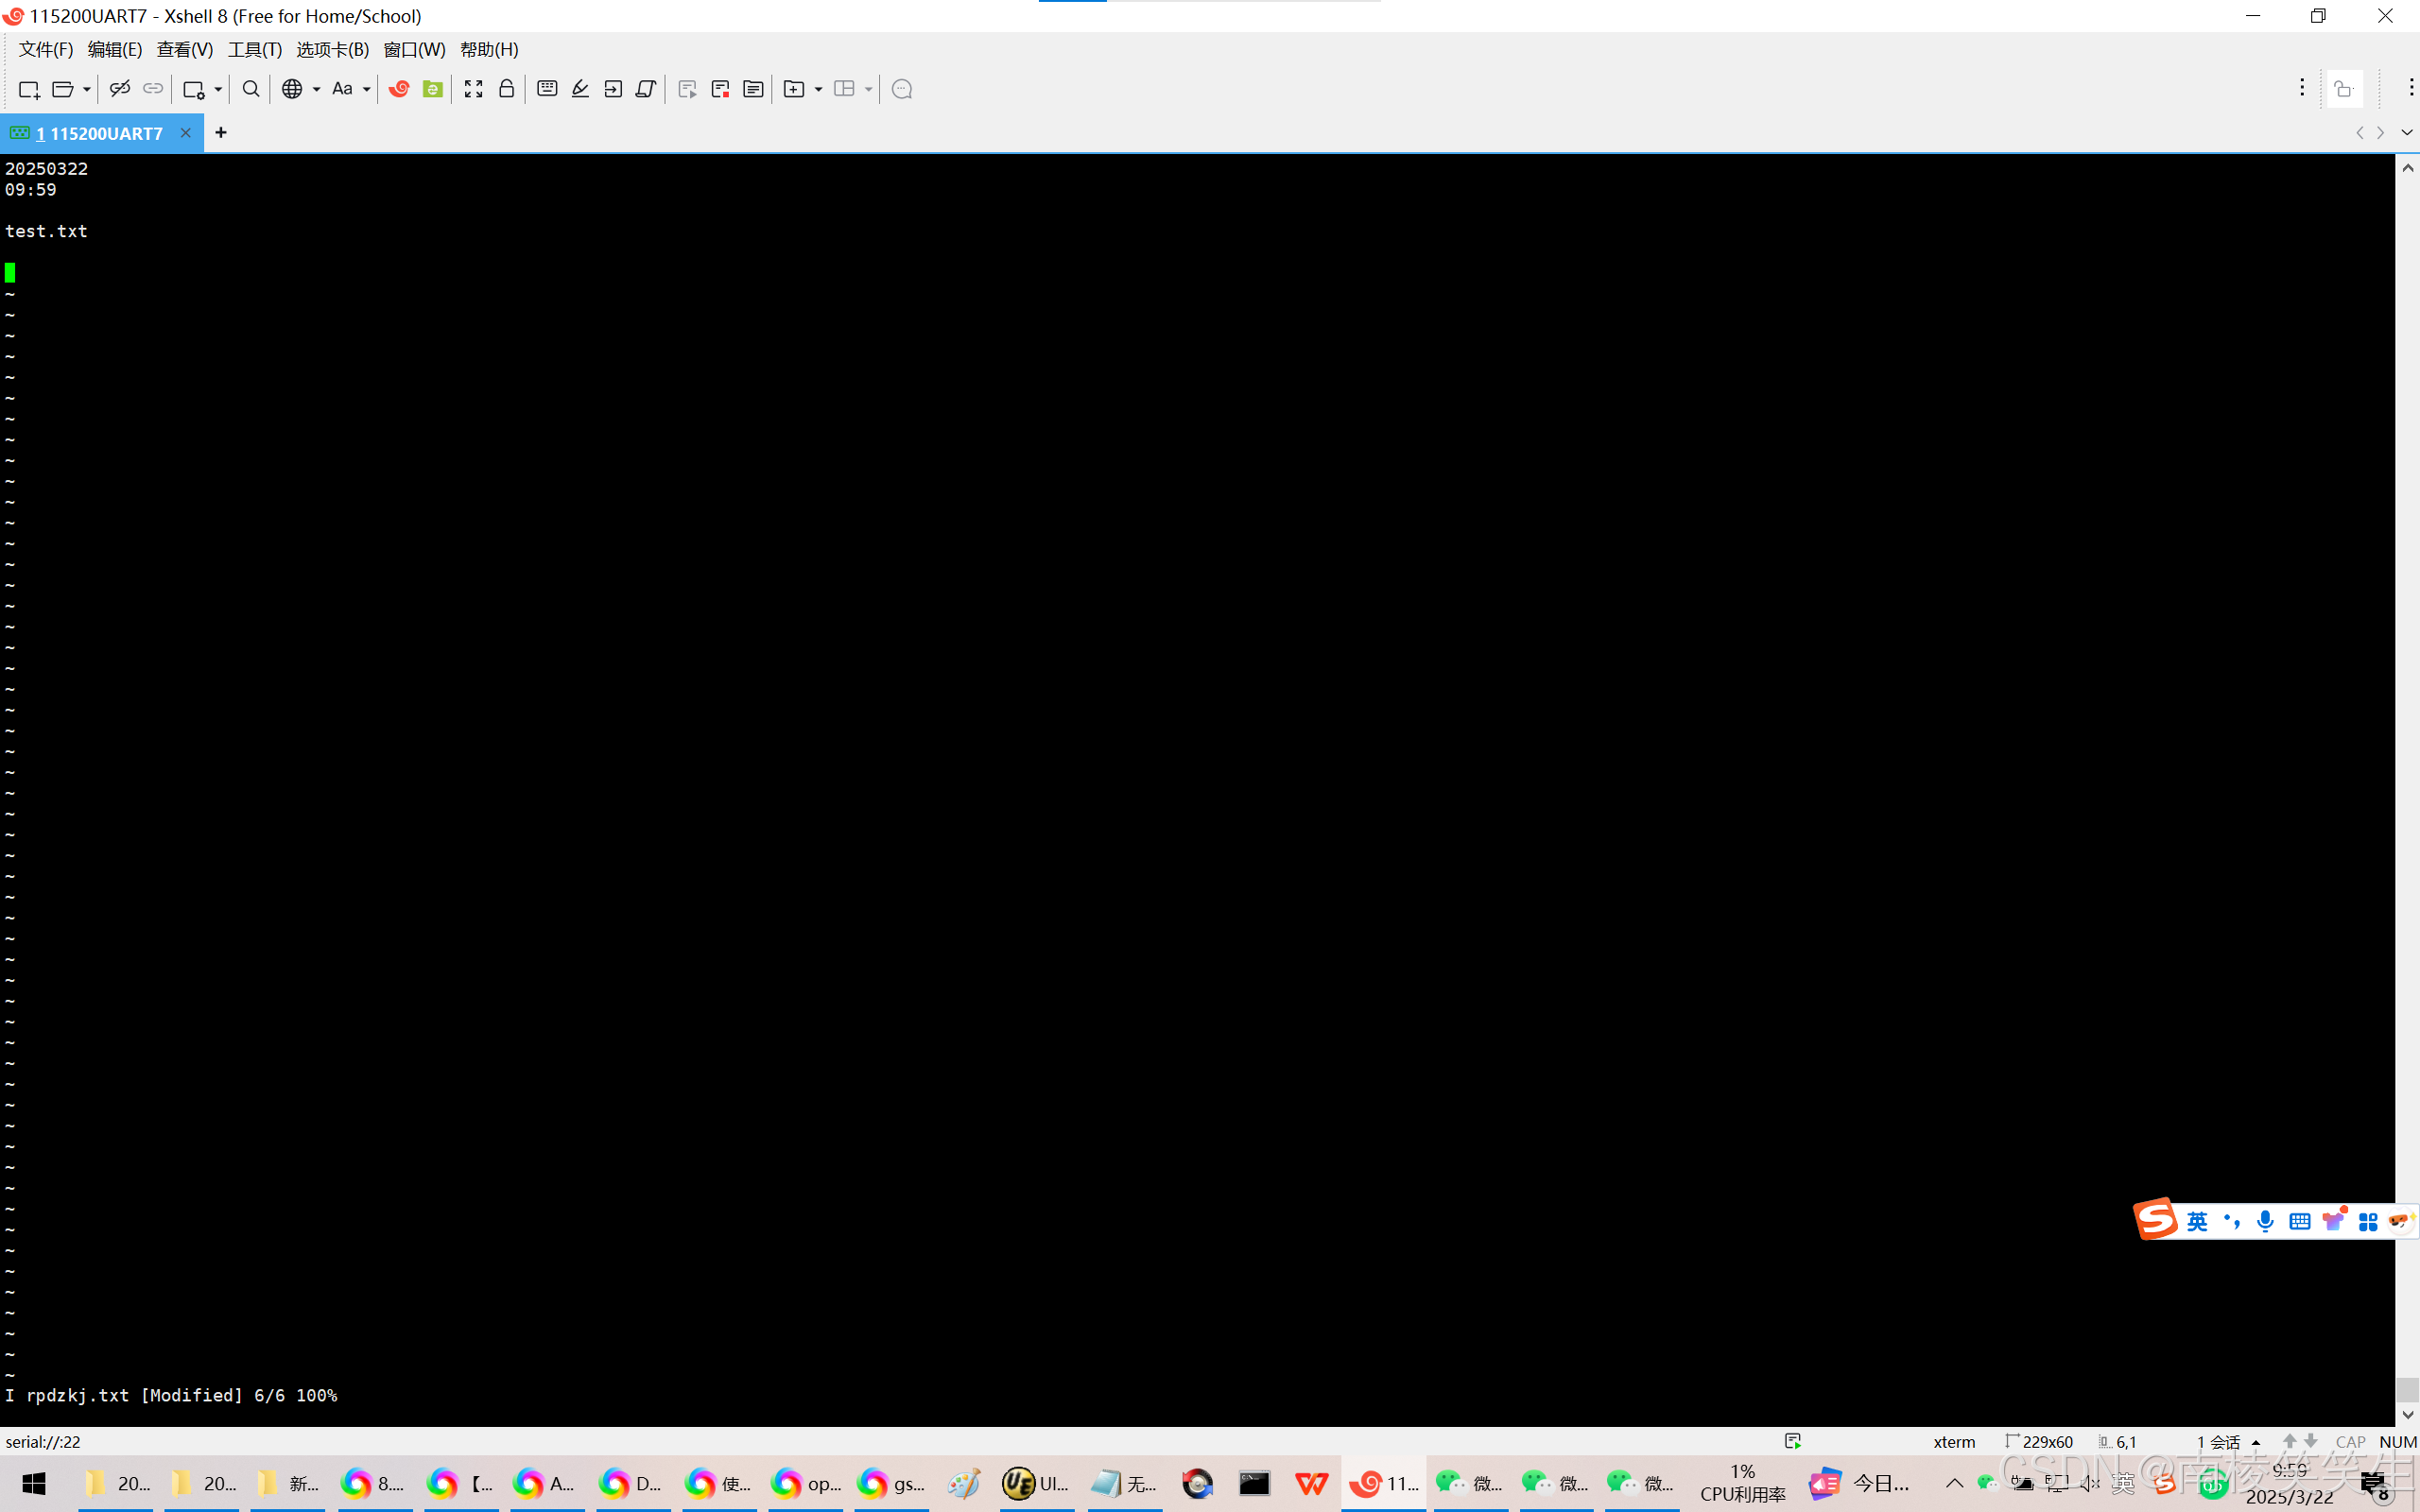Add a new tab with plus button
Screen dimensions: 2420x1512
pyautogui.click(x=221, y=132)
